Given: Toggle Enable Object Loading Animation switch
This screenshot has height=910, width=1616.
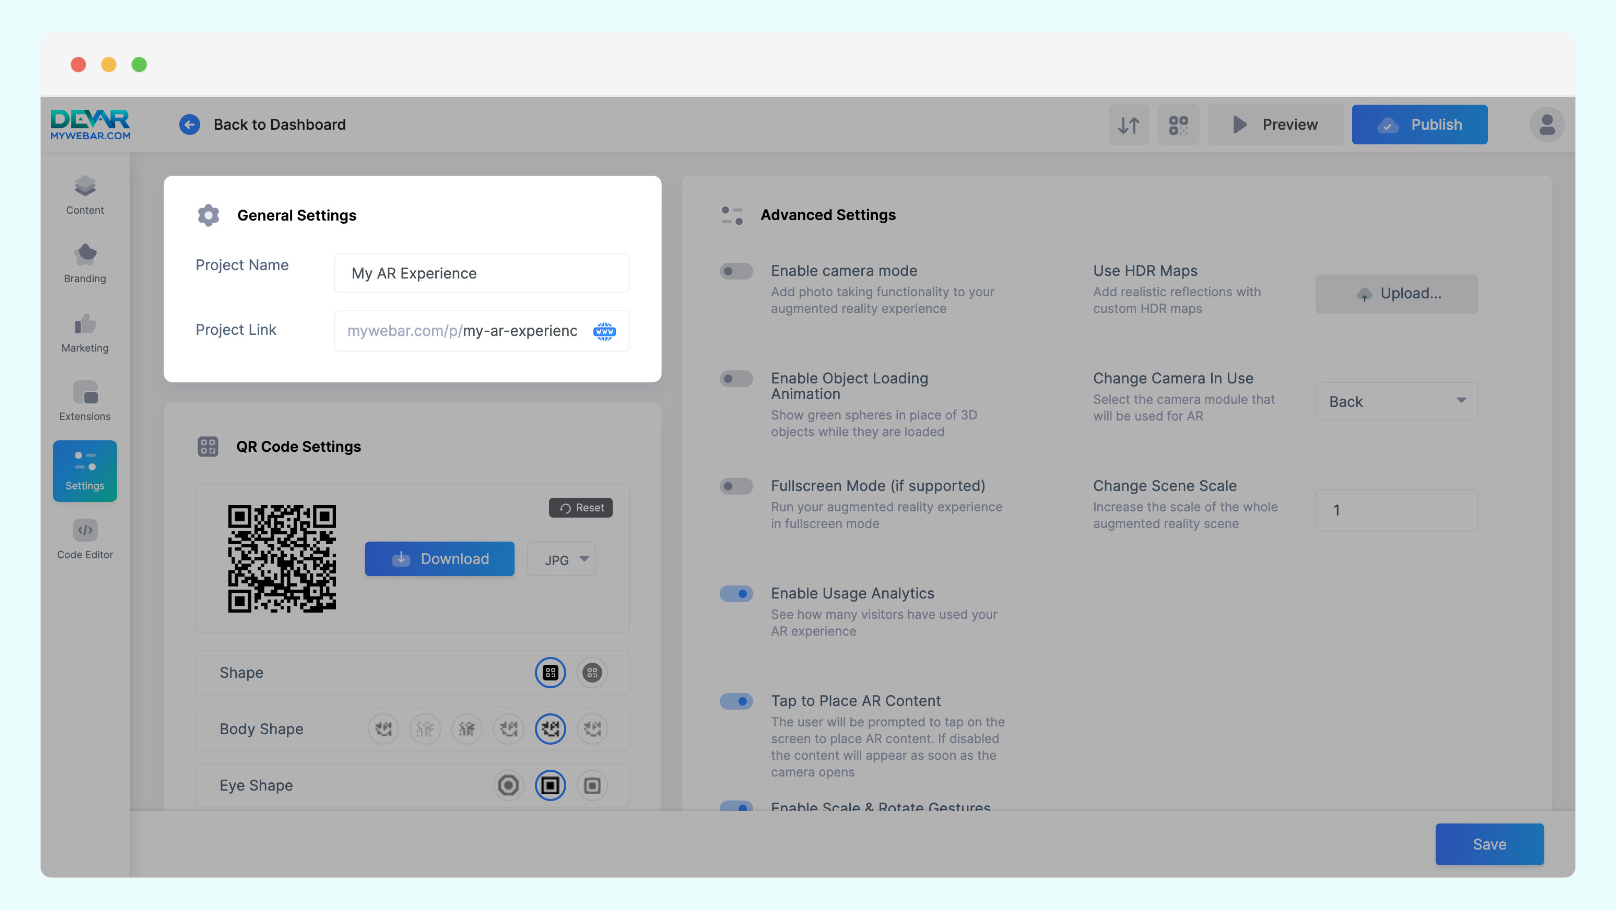Looking at the screenshot, I should (737, 379).
